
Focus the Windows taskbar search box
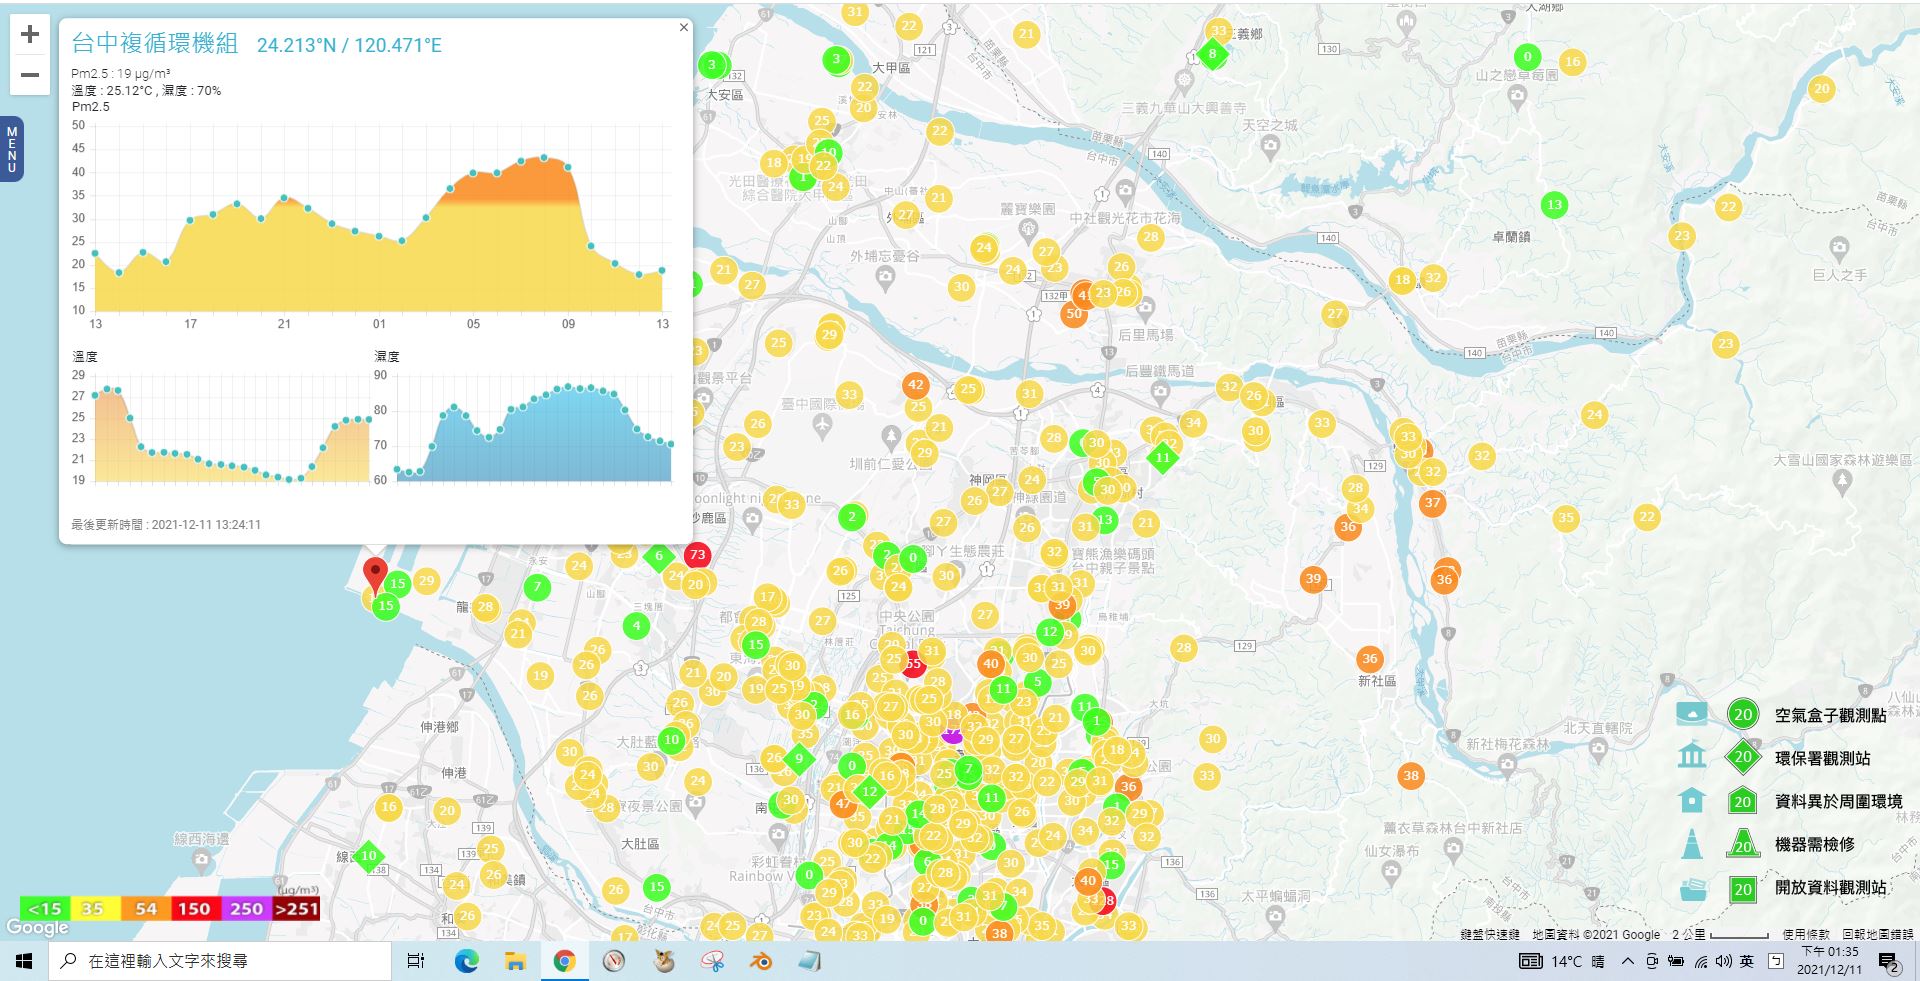[220, 961]
